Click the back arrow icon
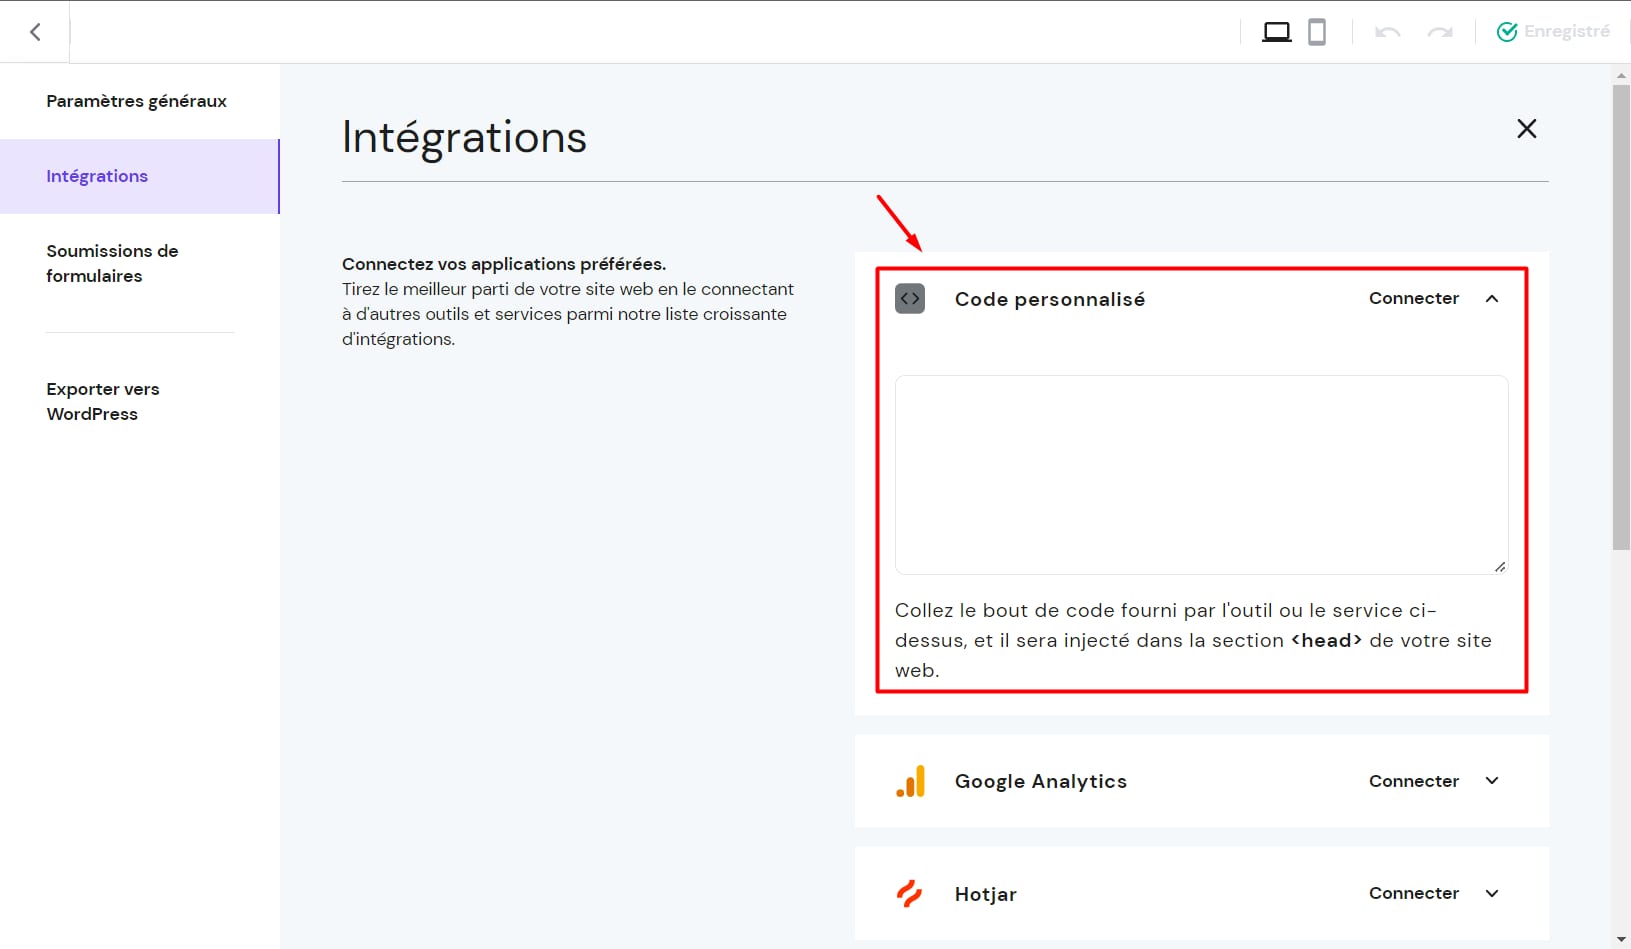The height and width of the screenshot is (949, 1631). pos(36,32)
